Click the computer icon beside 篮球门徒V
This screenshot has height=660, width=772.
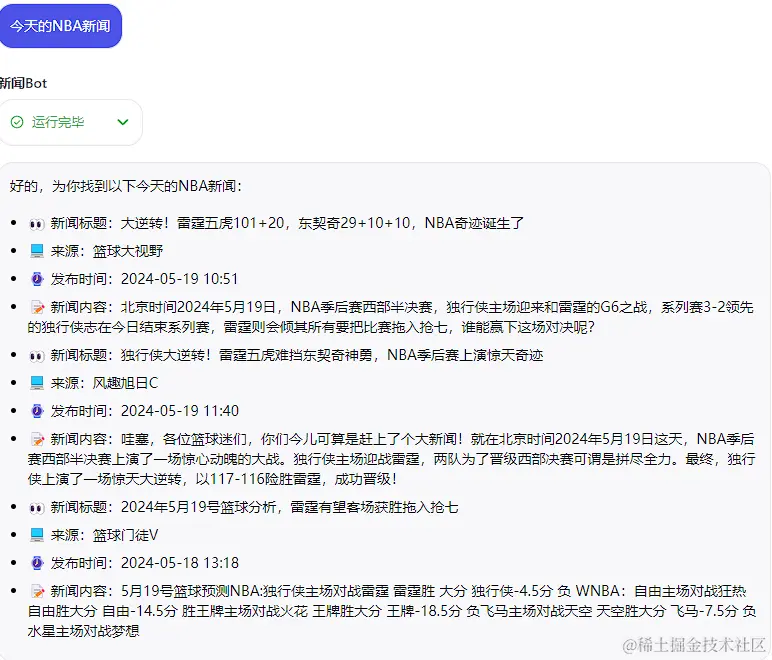tap(37, 535)
